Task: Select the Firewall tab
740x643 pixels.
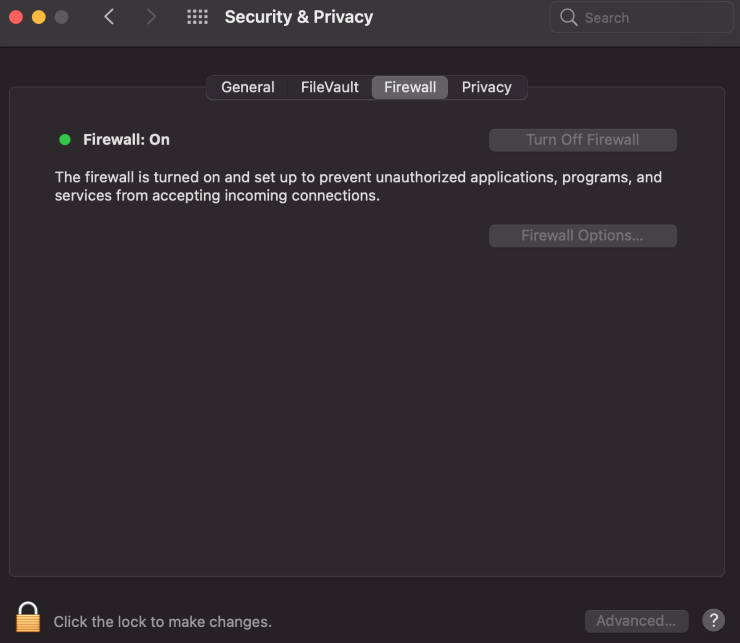Action: tap(410, 87)
